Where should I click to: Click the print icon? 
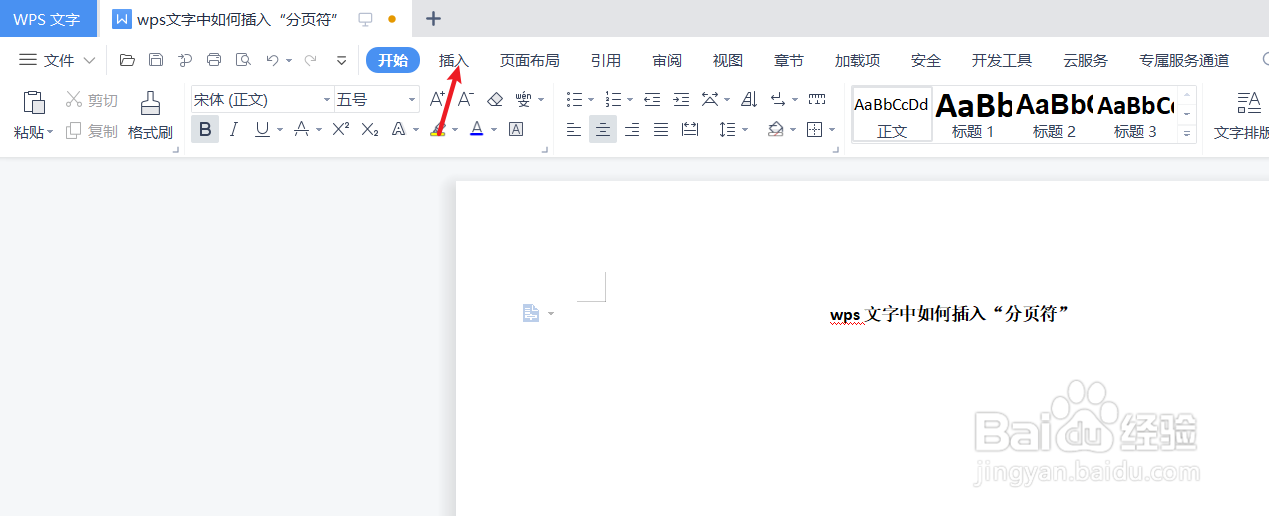tap(214, 60)
